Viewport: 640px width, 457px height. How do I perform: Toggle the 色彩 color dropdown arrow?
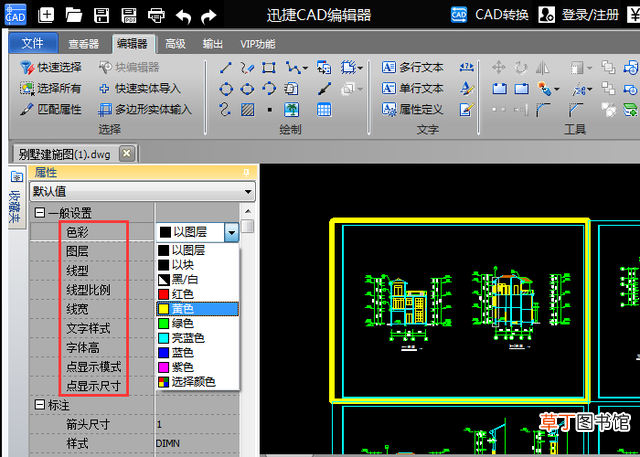[x=231, y=233]
